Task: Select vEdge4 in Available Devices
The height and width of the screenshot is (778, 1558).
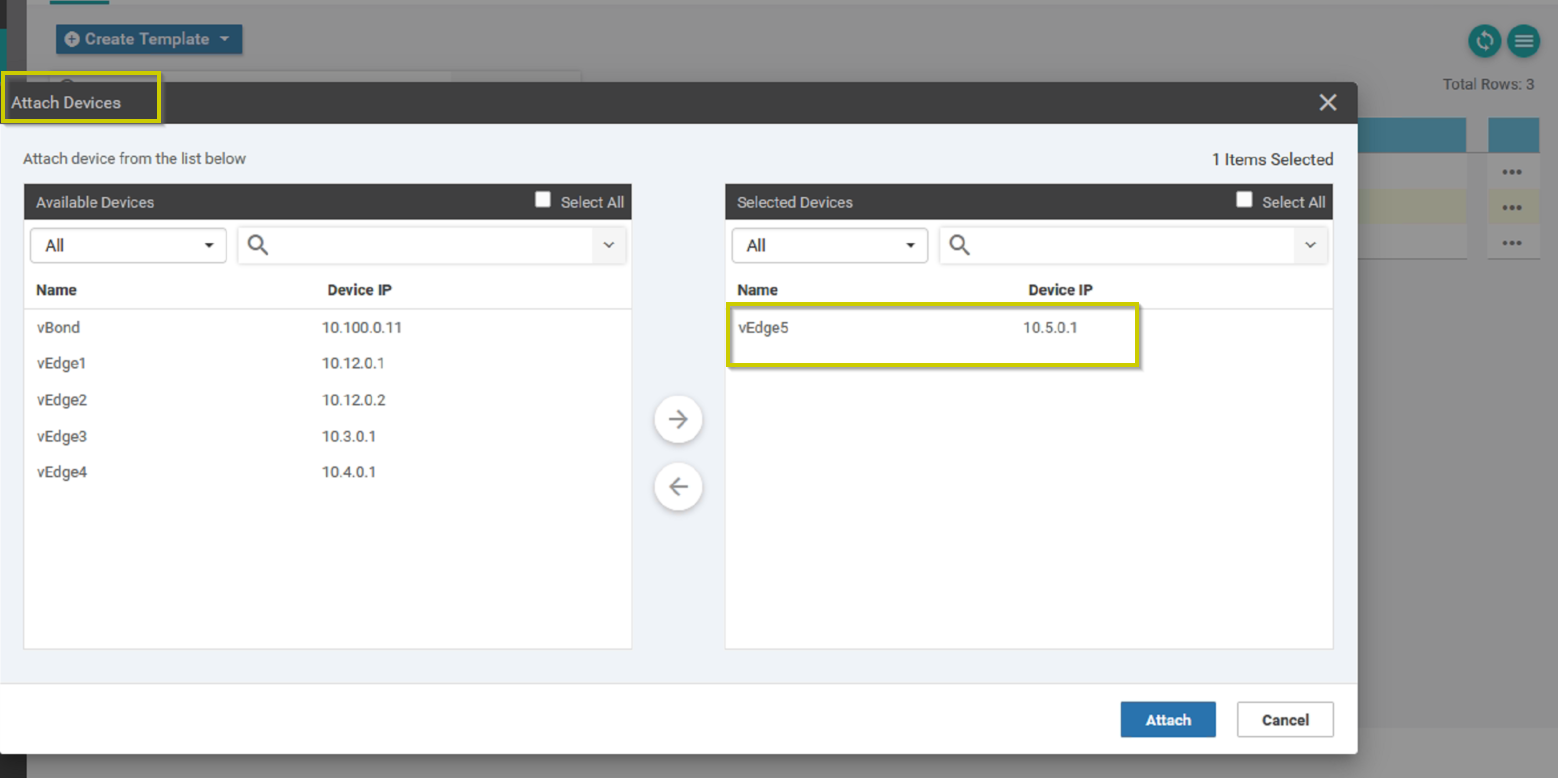Action: [x=328, y=472]
